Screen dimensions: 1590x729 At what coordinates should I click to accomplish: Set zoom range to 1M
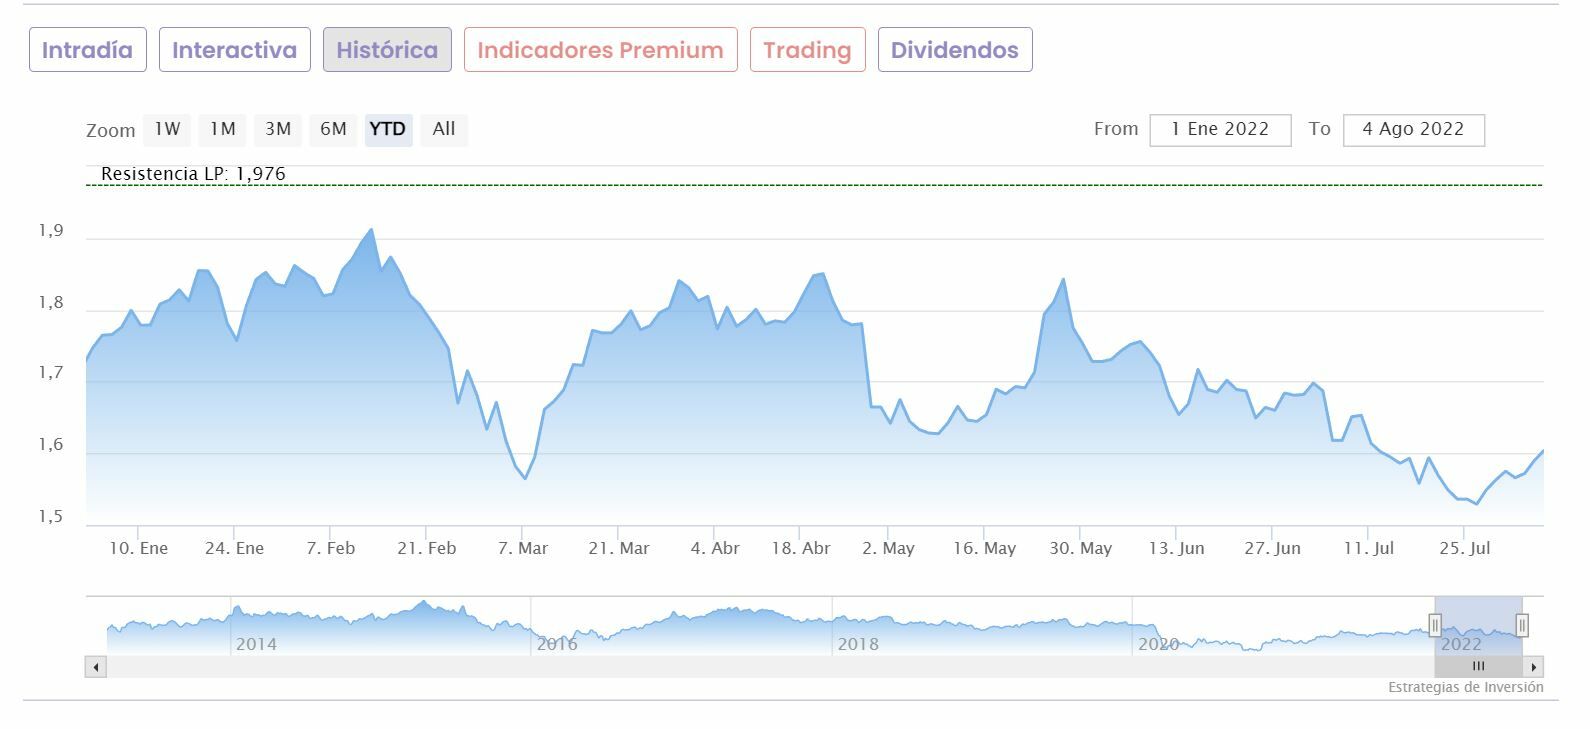222,129
